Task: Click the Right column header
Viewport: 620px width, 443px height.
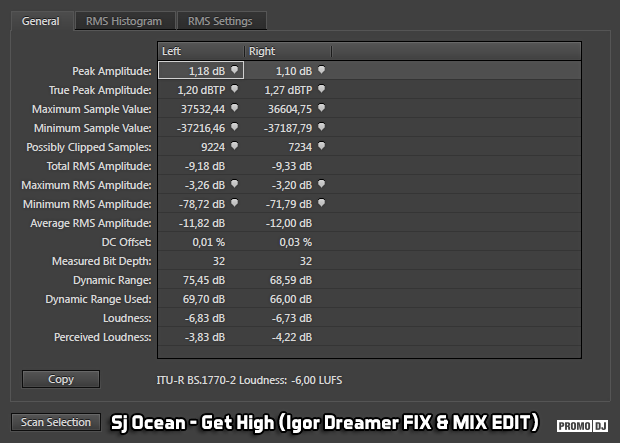Action: point(287,51)
